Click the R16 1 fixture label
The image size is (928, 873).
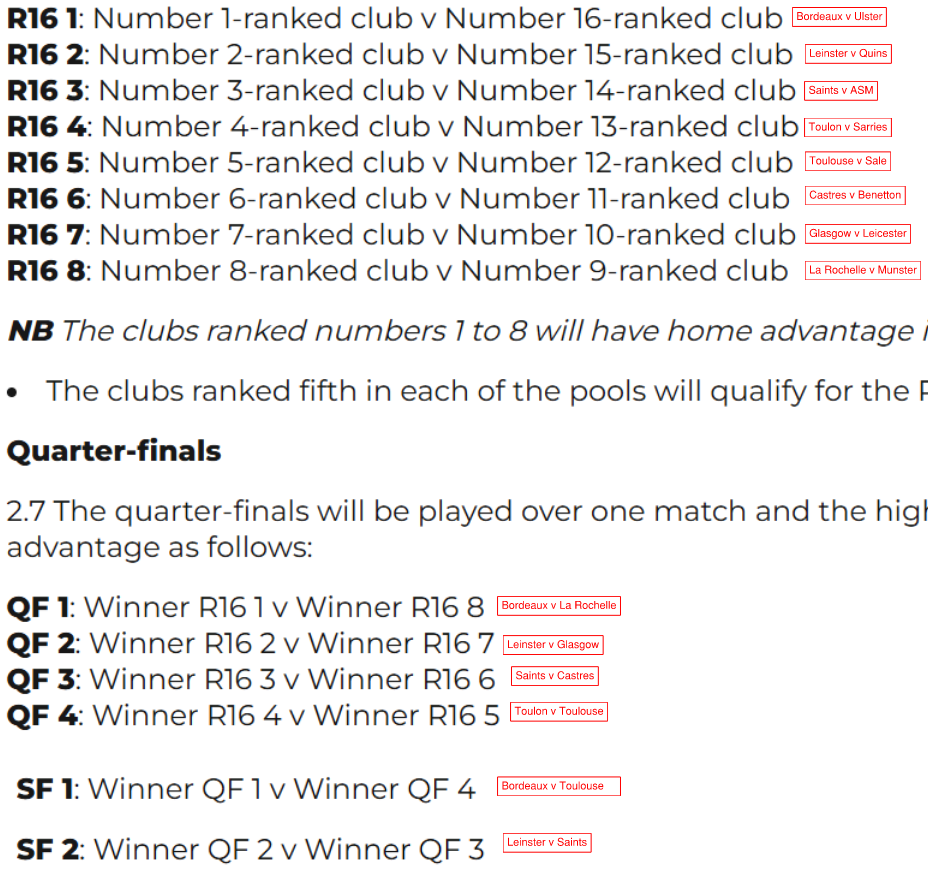point(43,18)
